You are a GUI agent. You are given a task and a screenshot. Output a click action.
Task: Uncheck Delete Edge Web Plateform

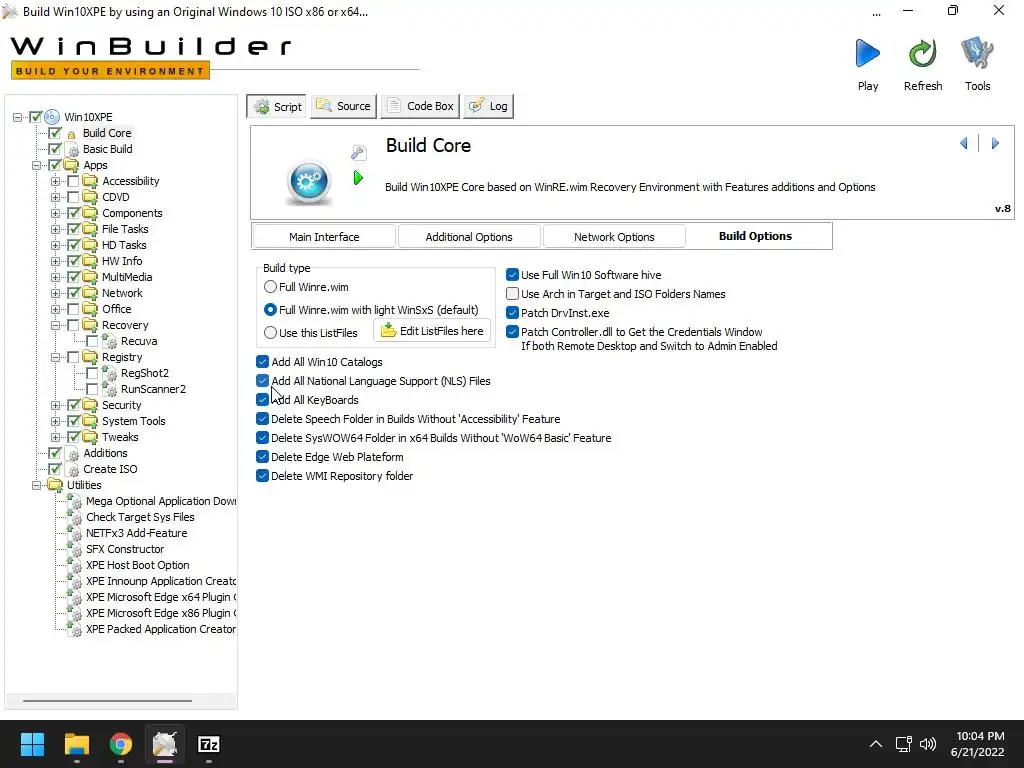[263, 457]
